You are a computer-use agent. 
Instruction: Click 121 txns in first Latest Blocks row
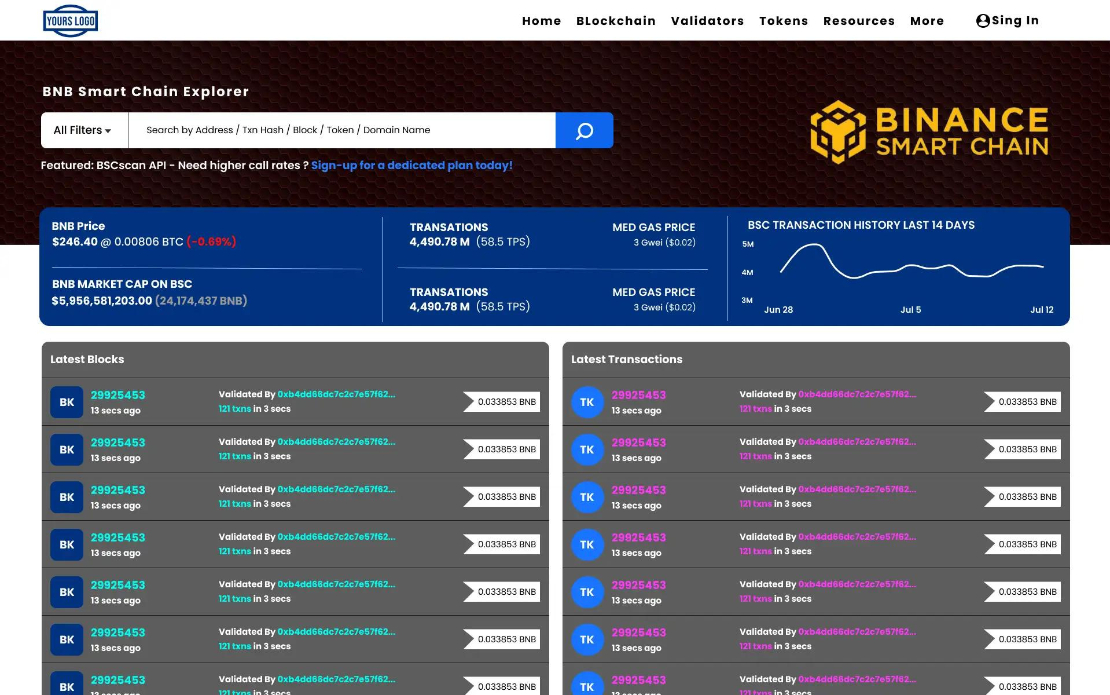click(x=234, y=409)
